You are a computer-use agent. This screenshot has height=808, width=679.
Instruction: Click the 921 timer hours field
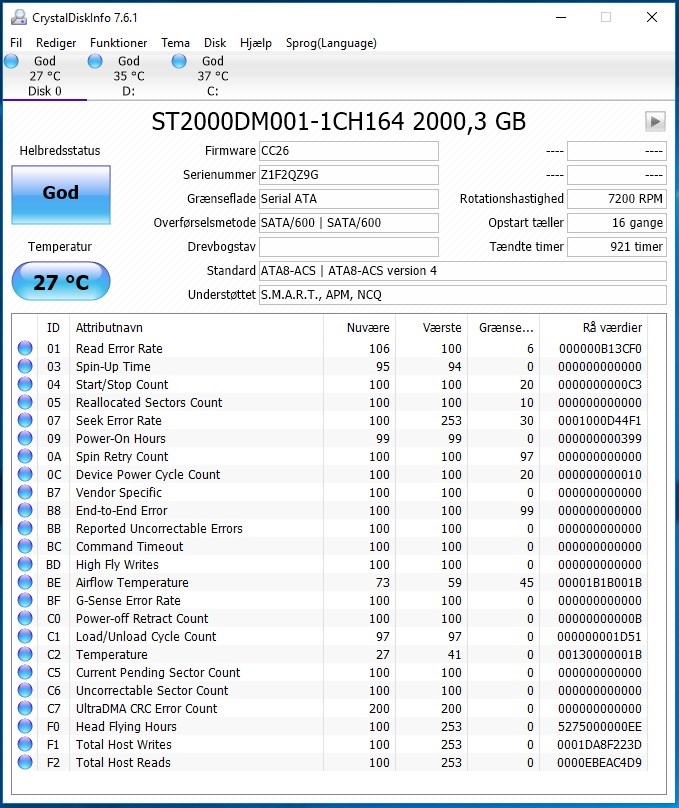[x=617, y=247]
